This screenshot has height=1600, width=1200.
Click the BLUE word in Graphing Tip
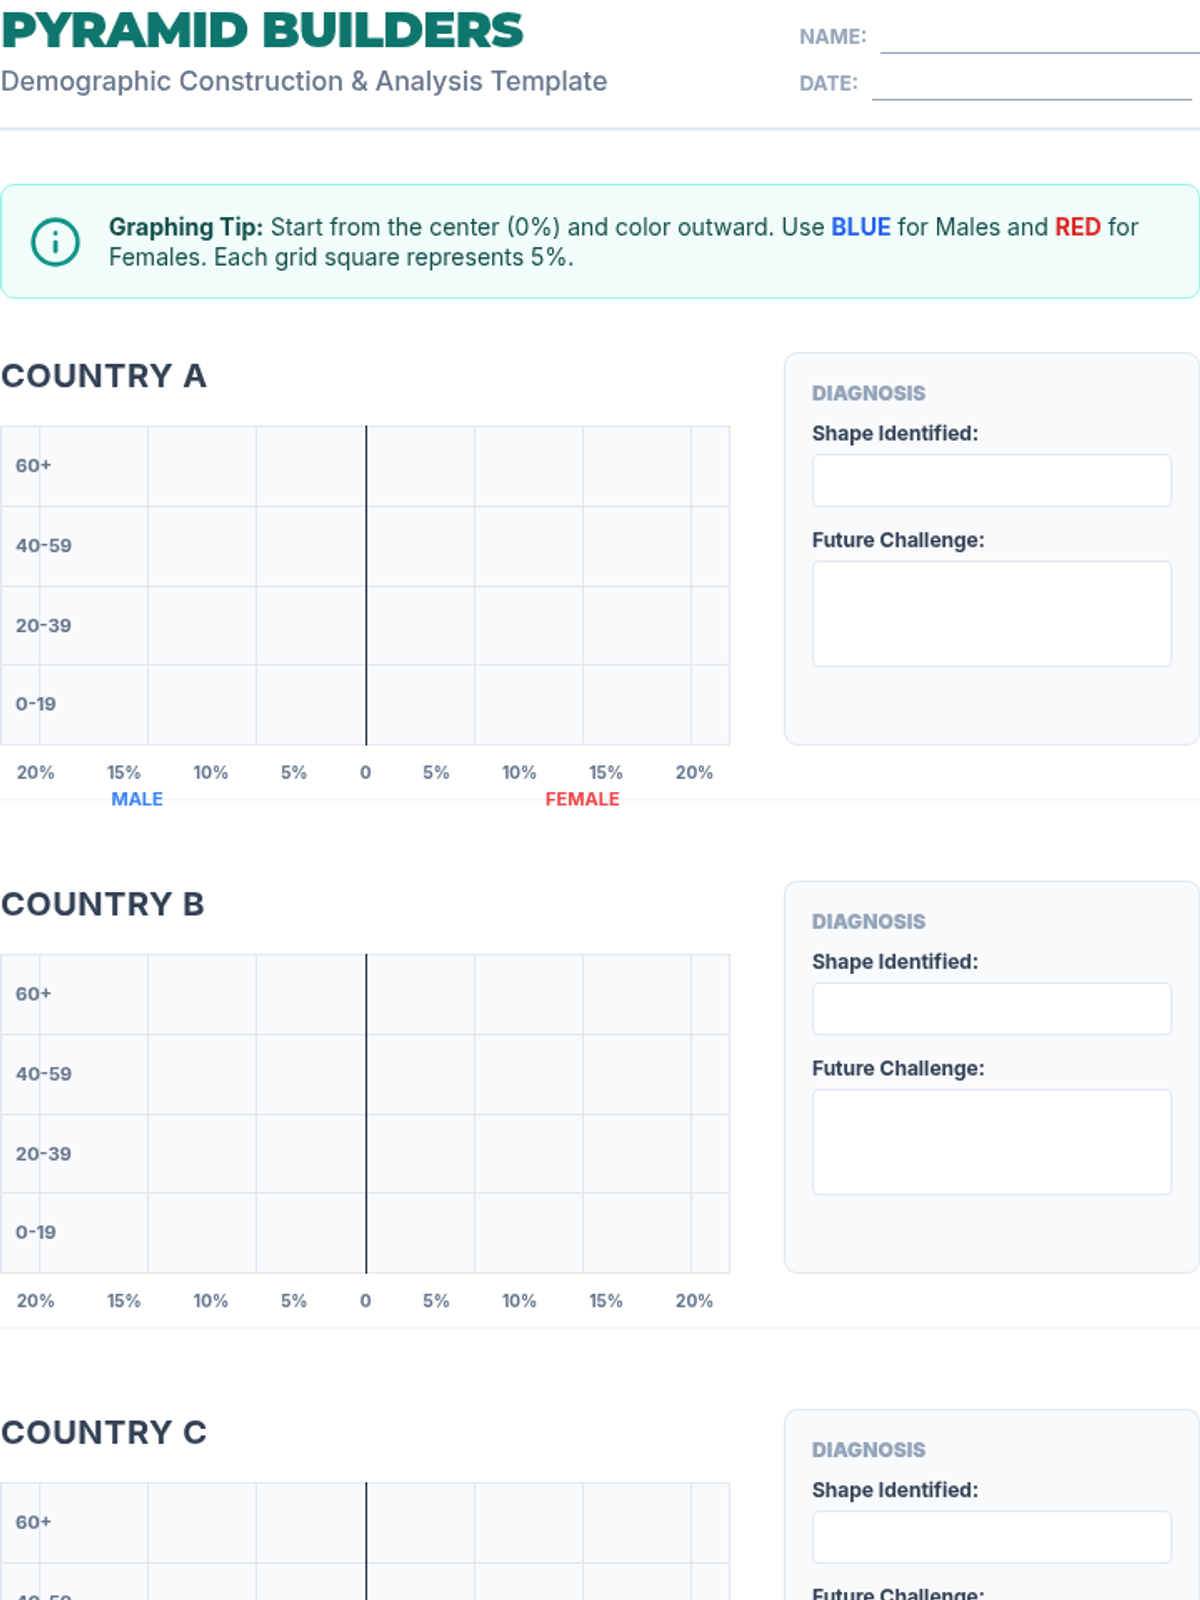click(x=860, y=227)
